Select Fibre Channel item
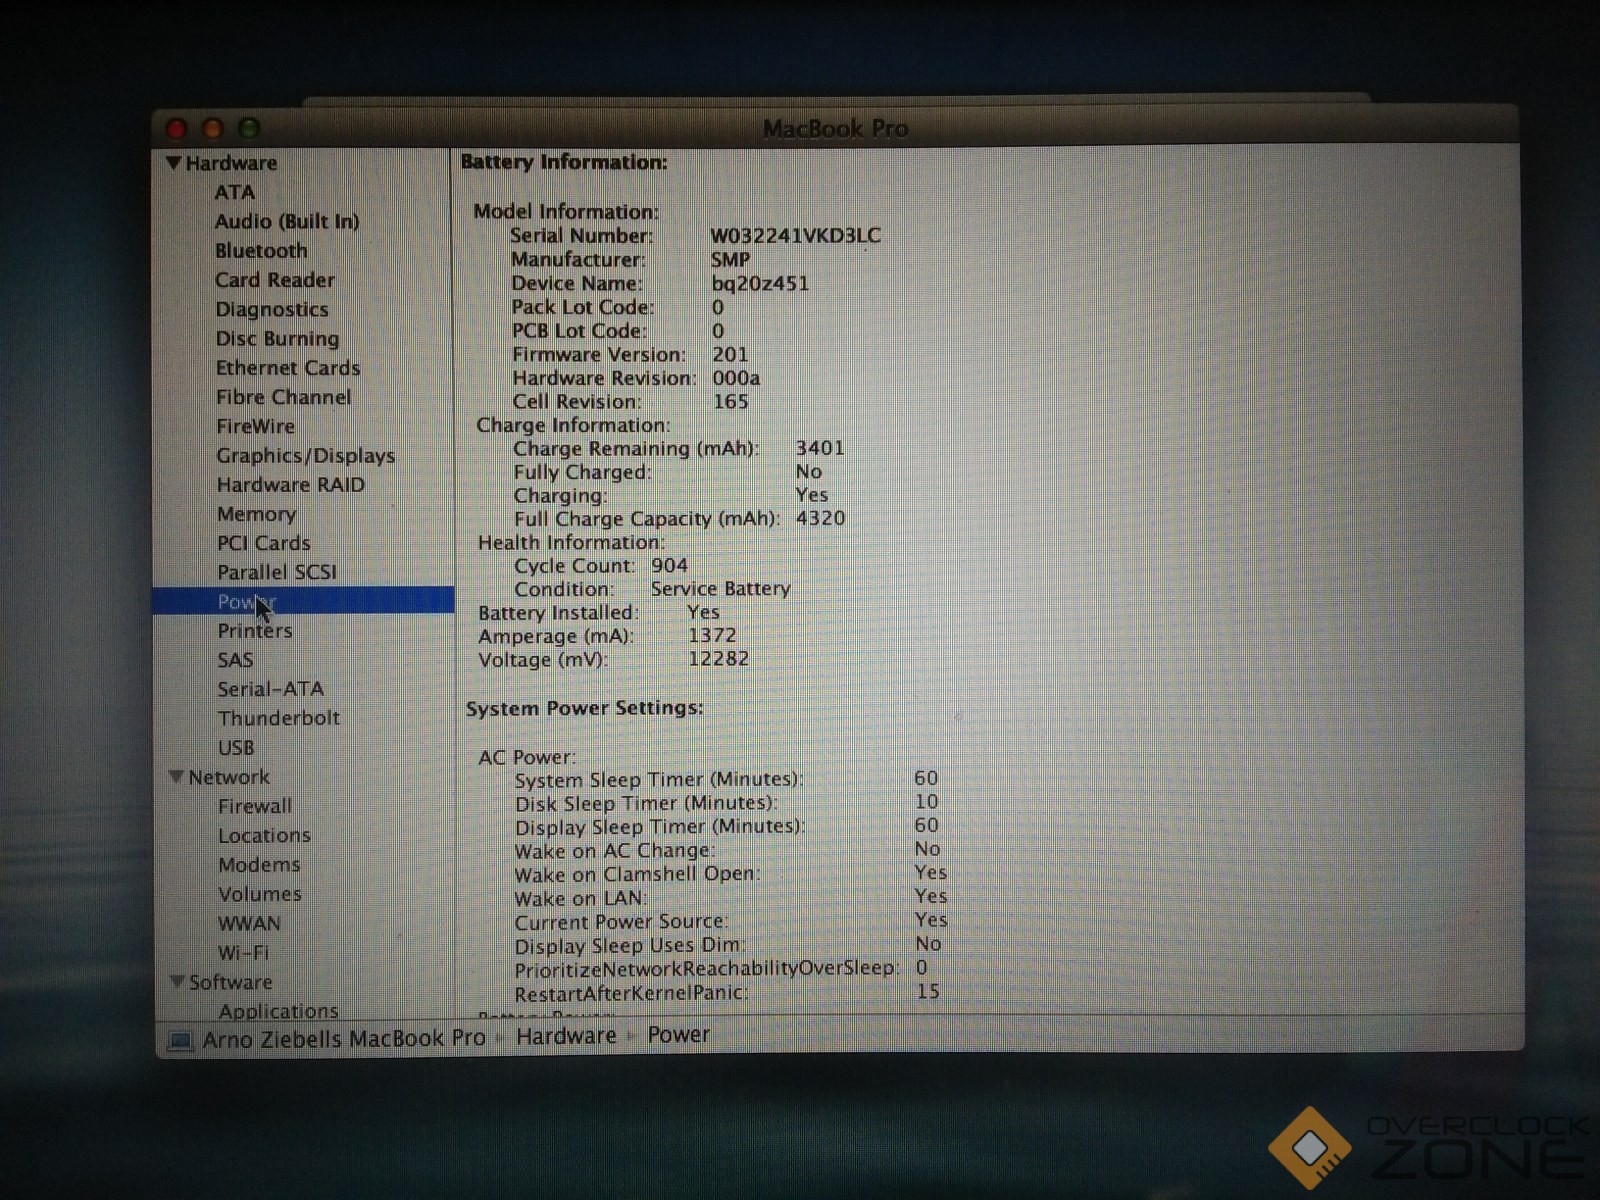Viewport: 1600px width, 1200px height. tap(284, 397)
